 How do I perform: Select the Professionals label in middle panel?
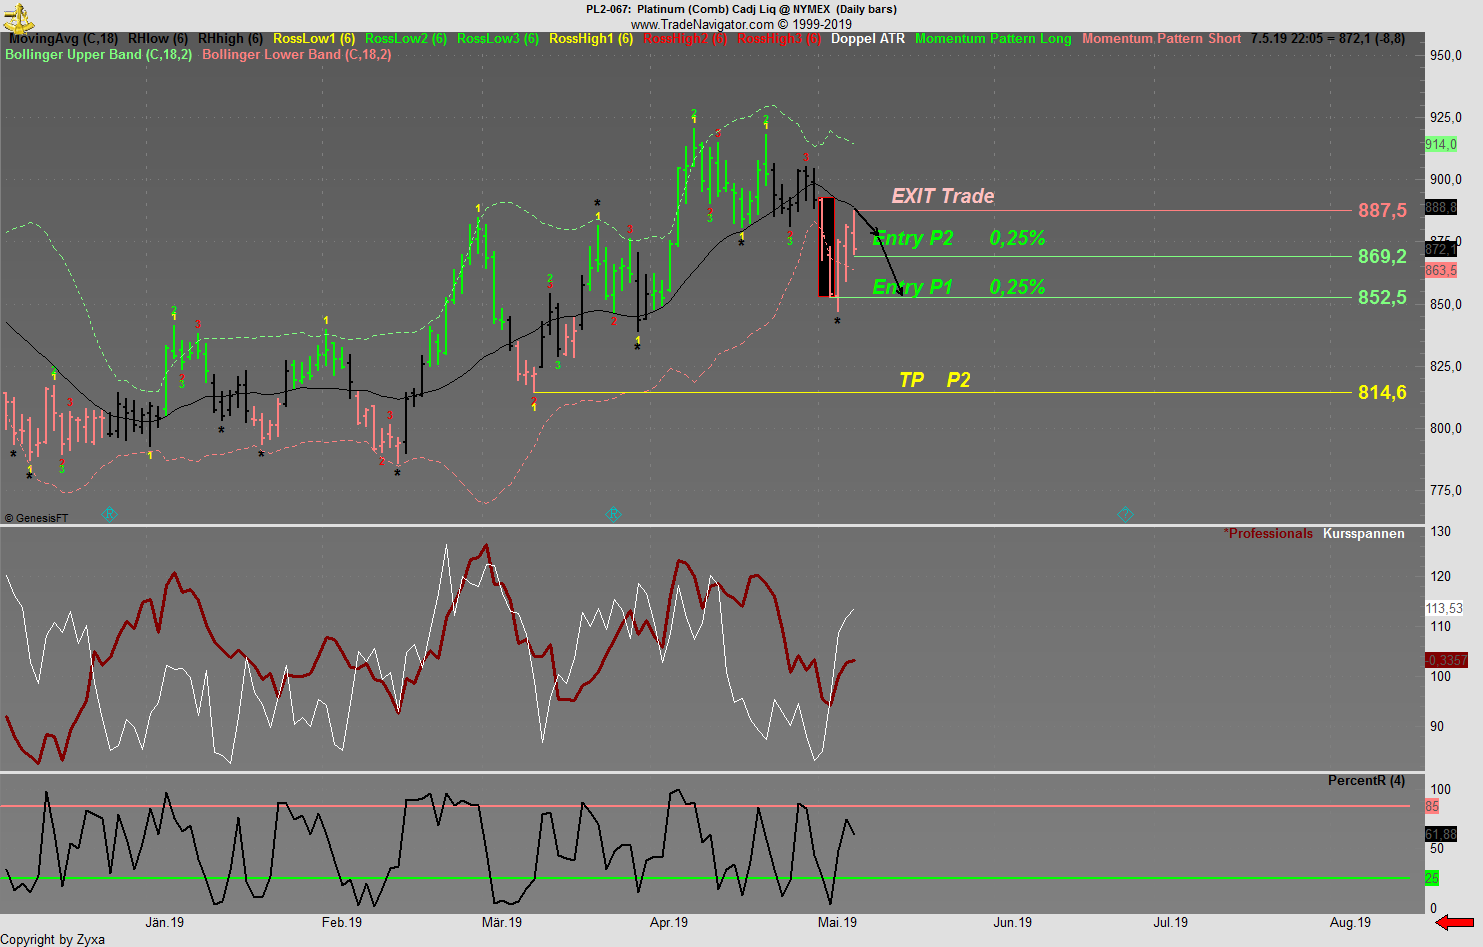(x=1267, y=533)
